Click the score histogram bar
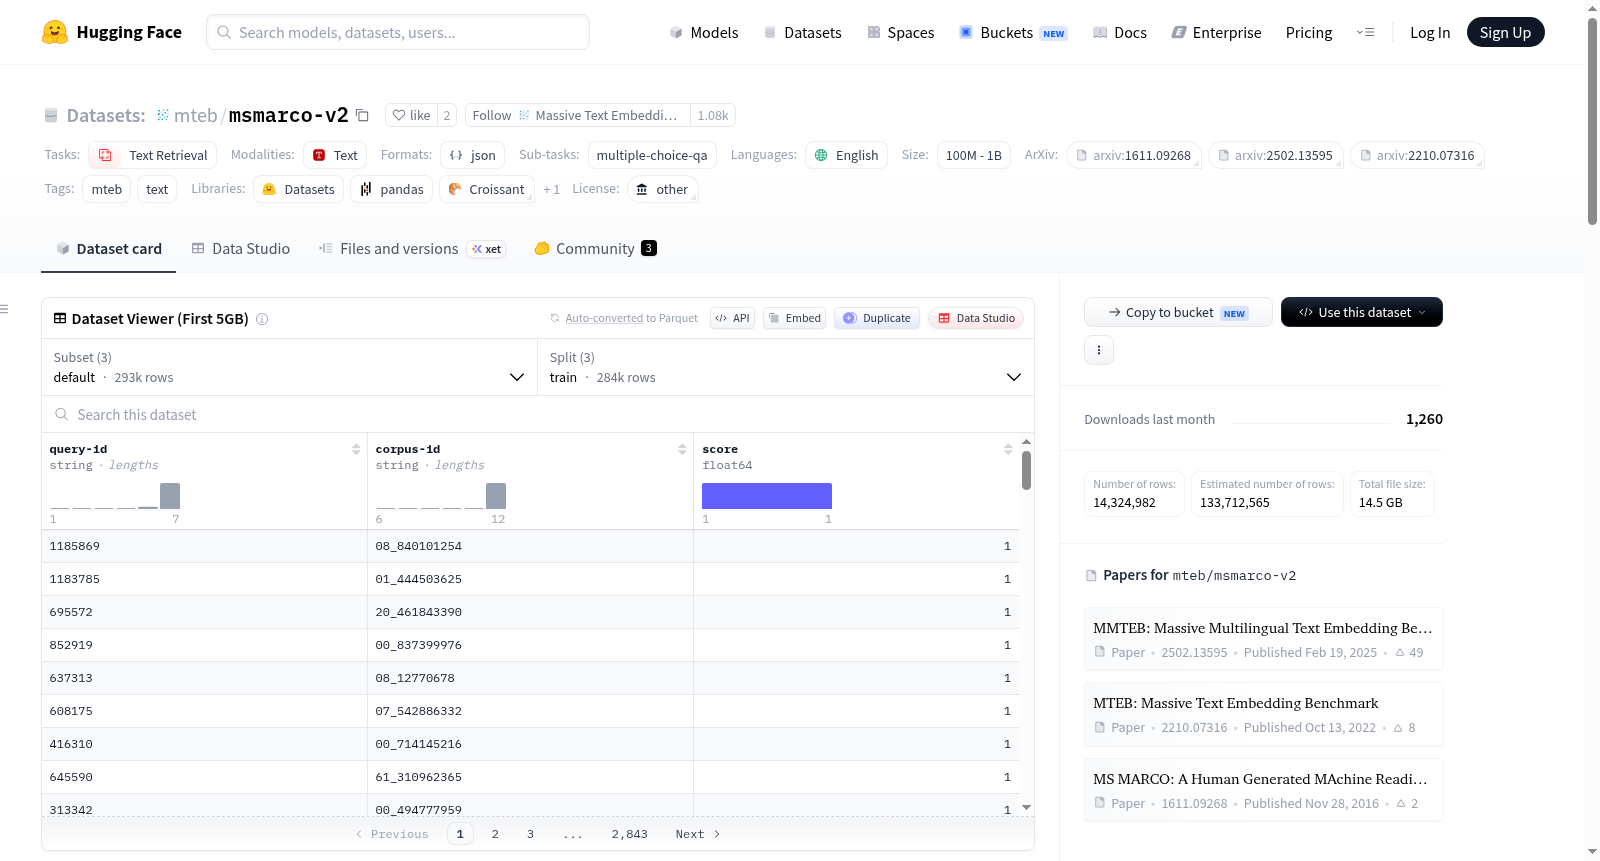Screen dimensions: 1600x861 click(767, 496)
